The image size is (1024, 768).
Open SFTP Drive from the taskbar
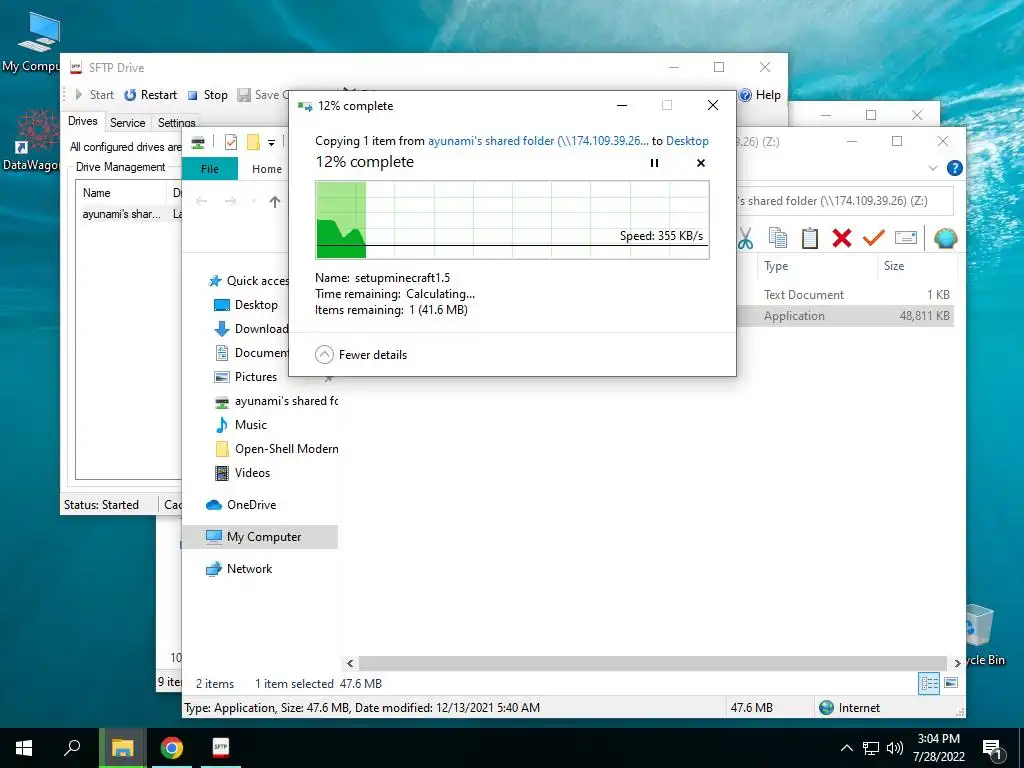pyautogui.click(x=221, y=748)
